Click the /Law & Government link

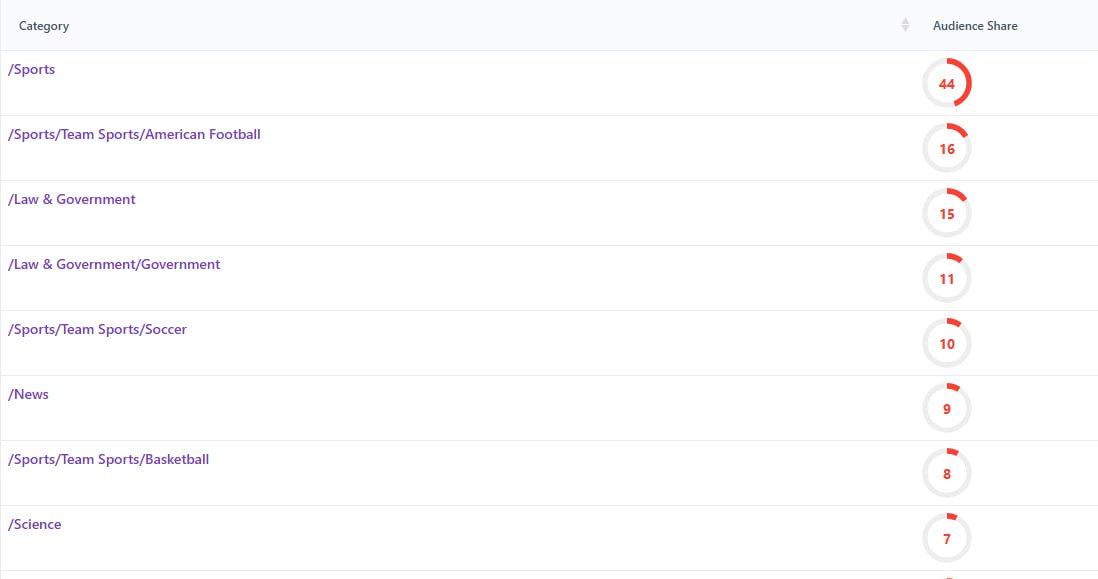click(72, 200)
